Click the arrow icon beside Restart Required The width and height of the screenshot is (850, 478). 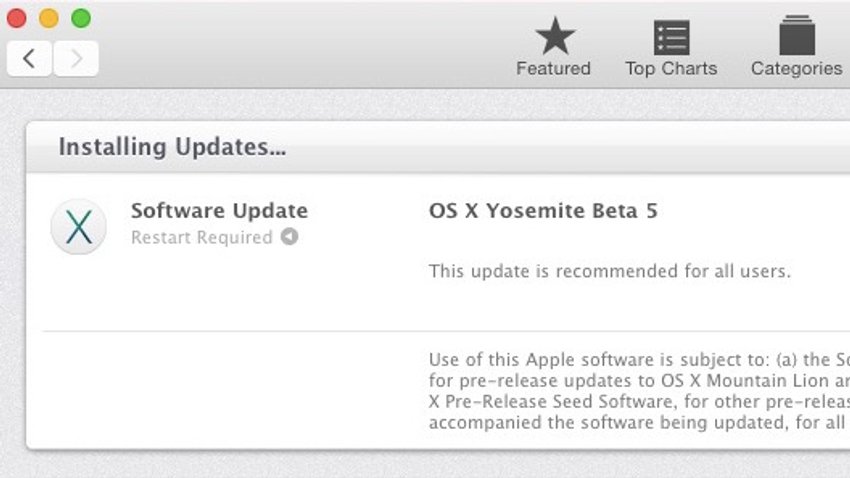pyautogui.click(x=289, y=237)
